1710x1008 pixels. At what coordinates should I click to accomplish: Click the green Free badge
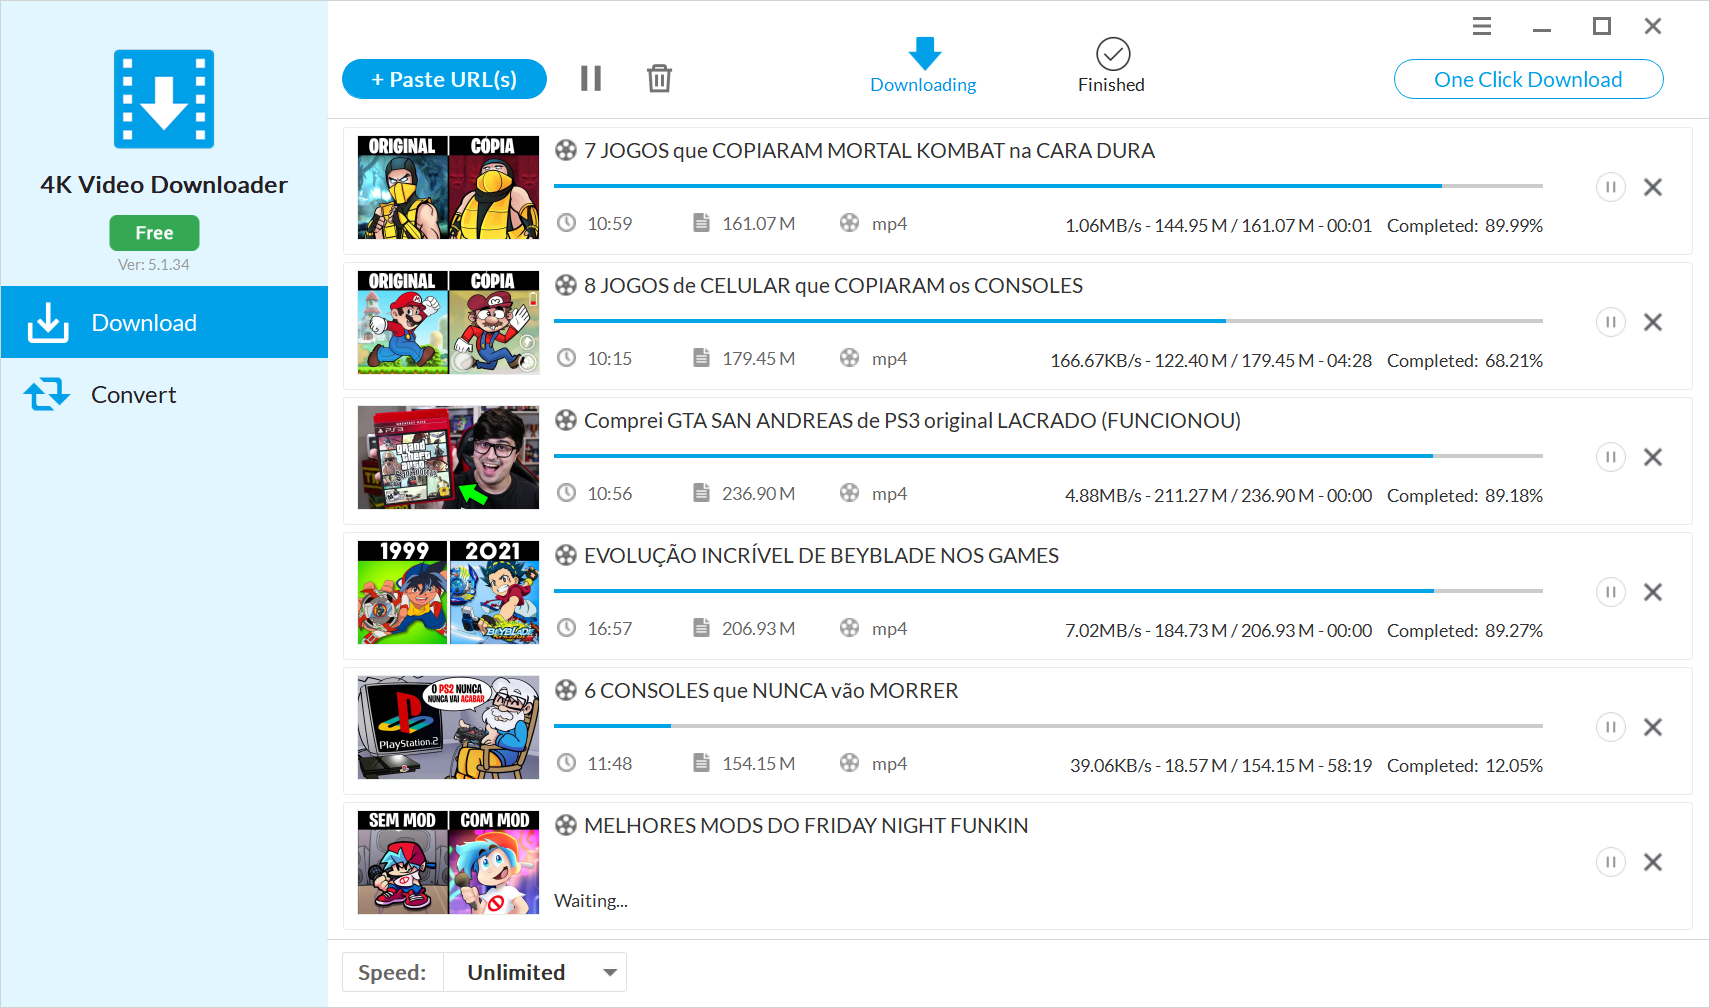coord(154,233)
